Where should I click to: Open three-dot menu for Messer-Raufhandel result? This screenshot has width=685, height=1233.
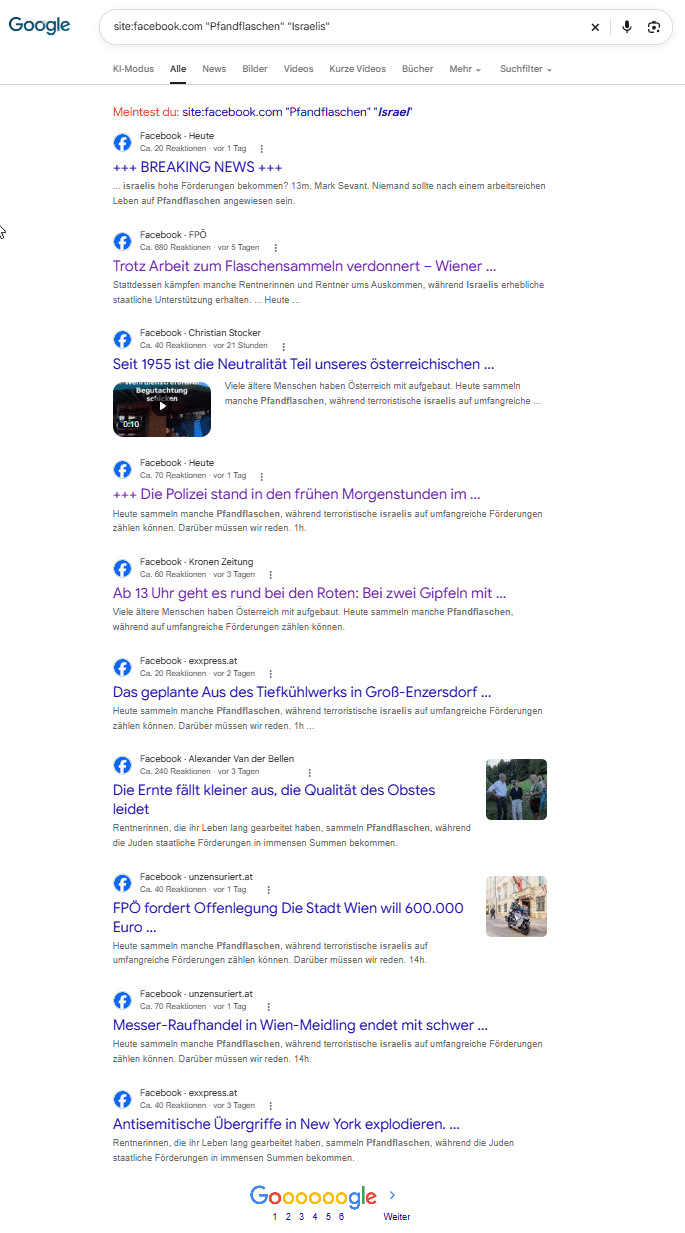click(269, 1007)
